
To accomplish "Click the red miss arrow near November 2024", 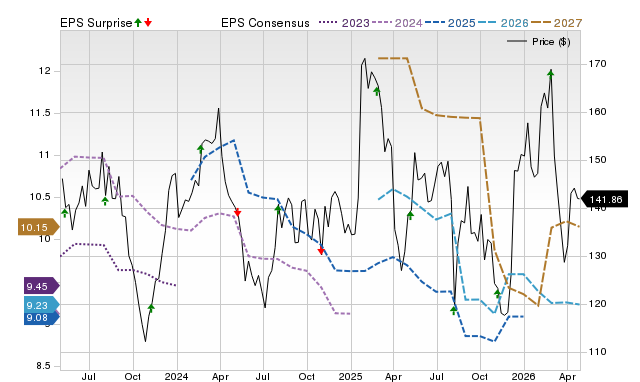I will [x=321, y=250].
